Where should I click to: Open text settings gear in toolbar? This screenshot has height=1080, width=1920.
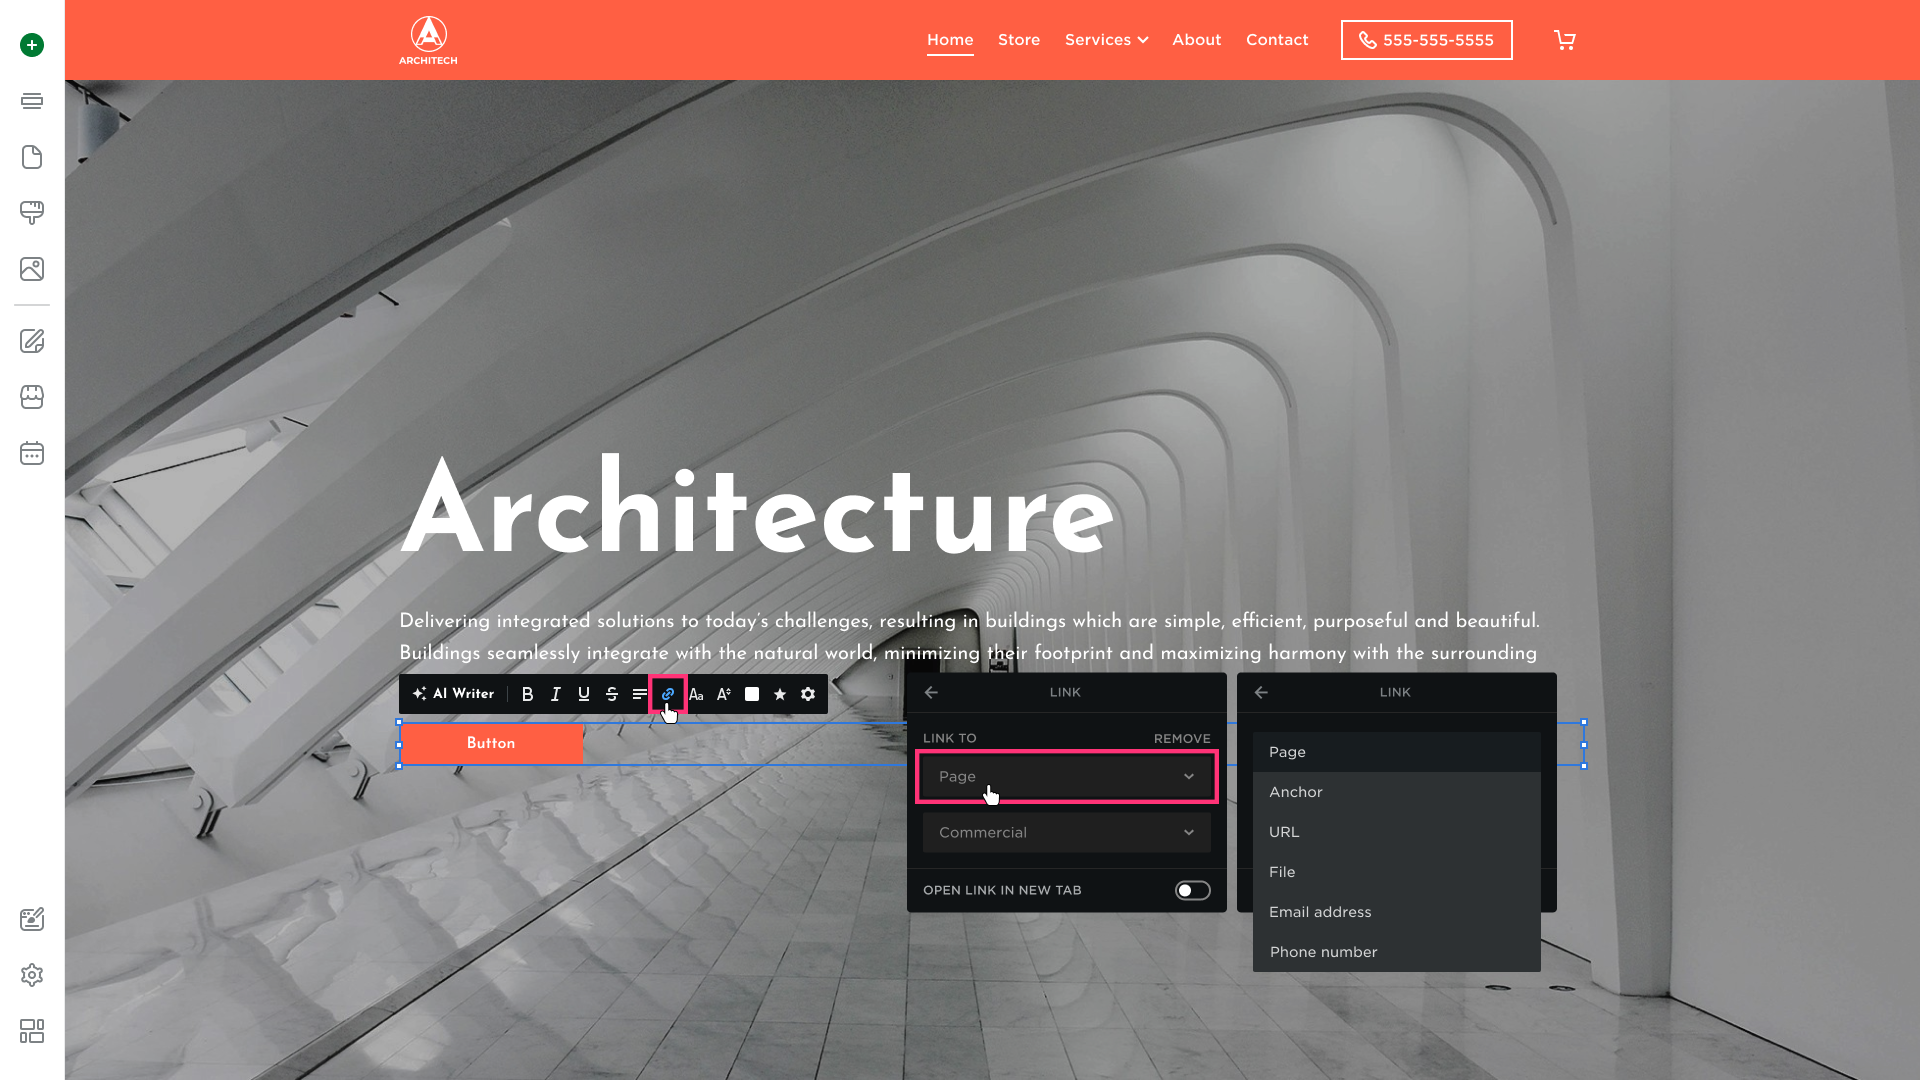pos(808,694)
